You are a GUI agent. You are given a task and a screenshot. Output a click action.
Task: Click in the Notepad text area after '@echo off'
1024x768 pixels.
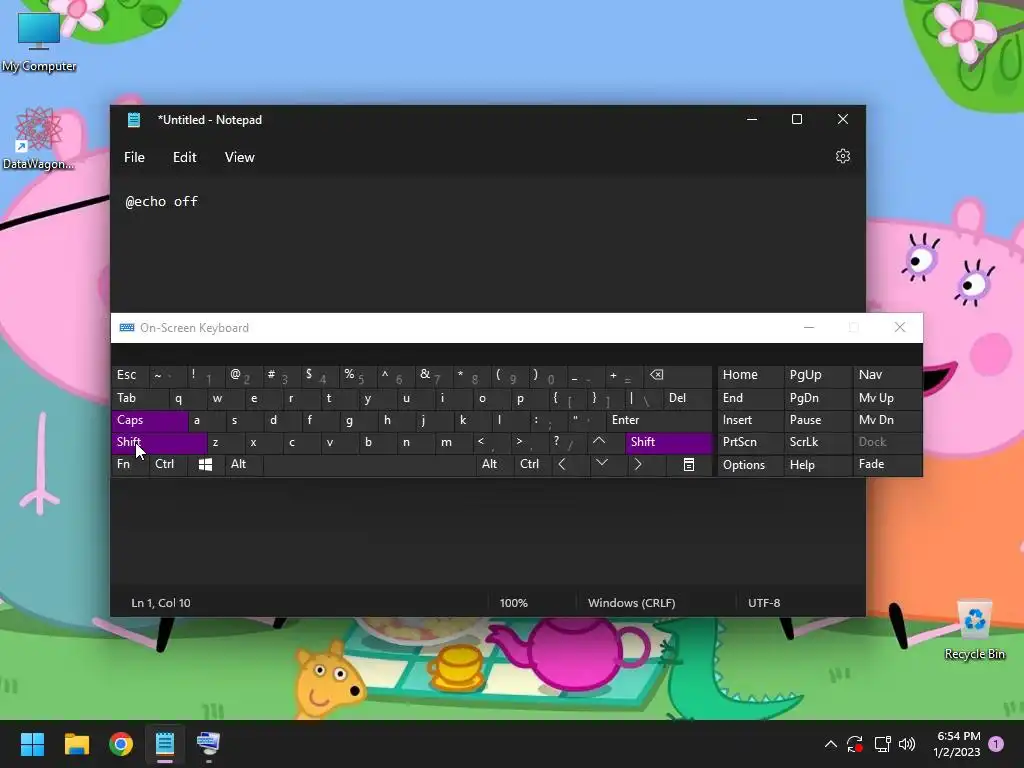point(200,202)
